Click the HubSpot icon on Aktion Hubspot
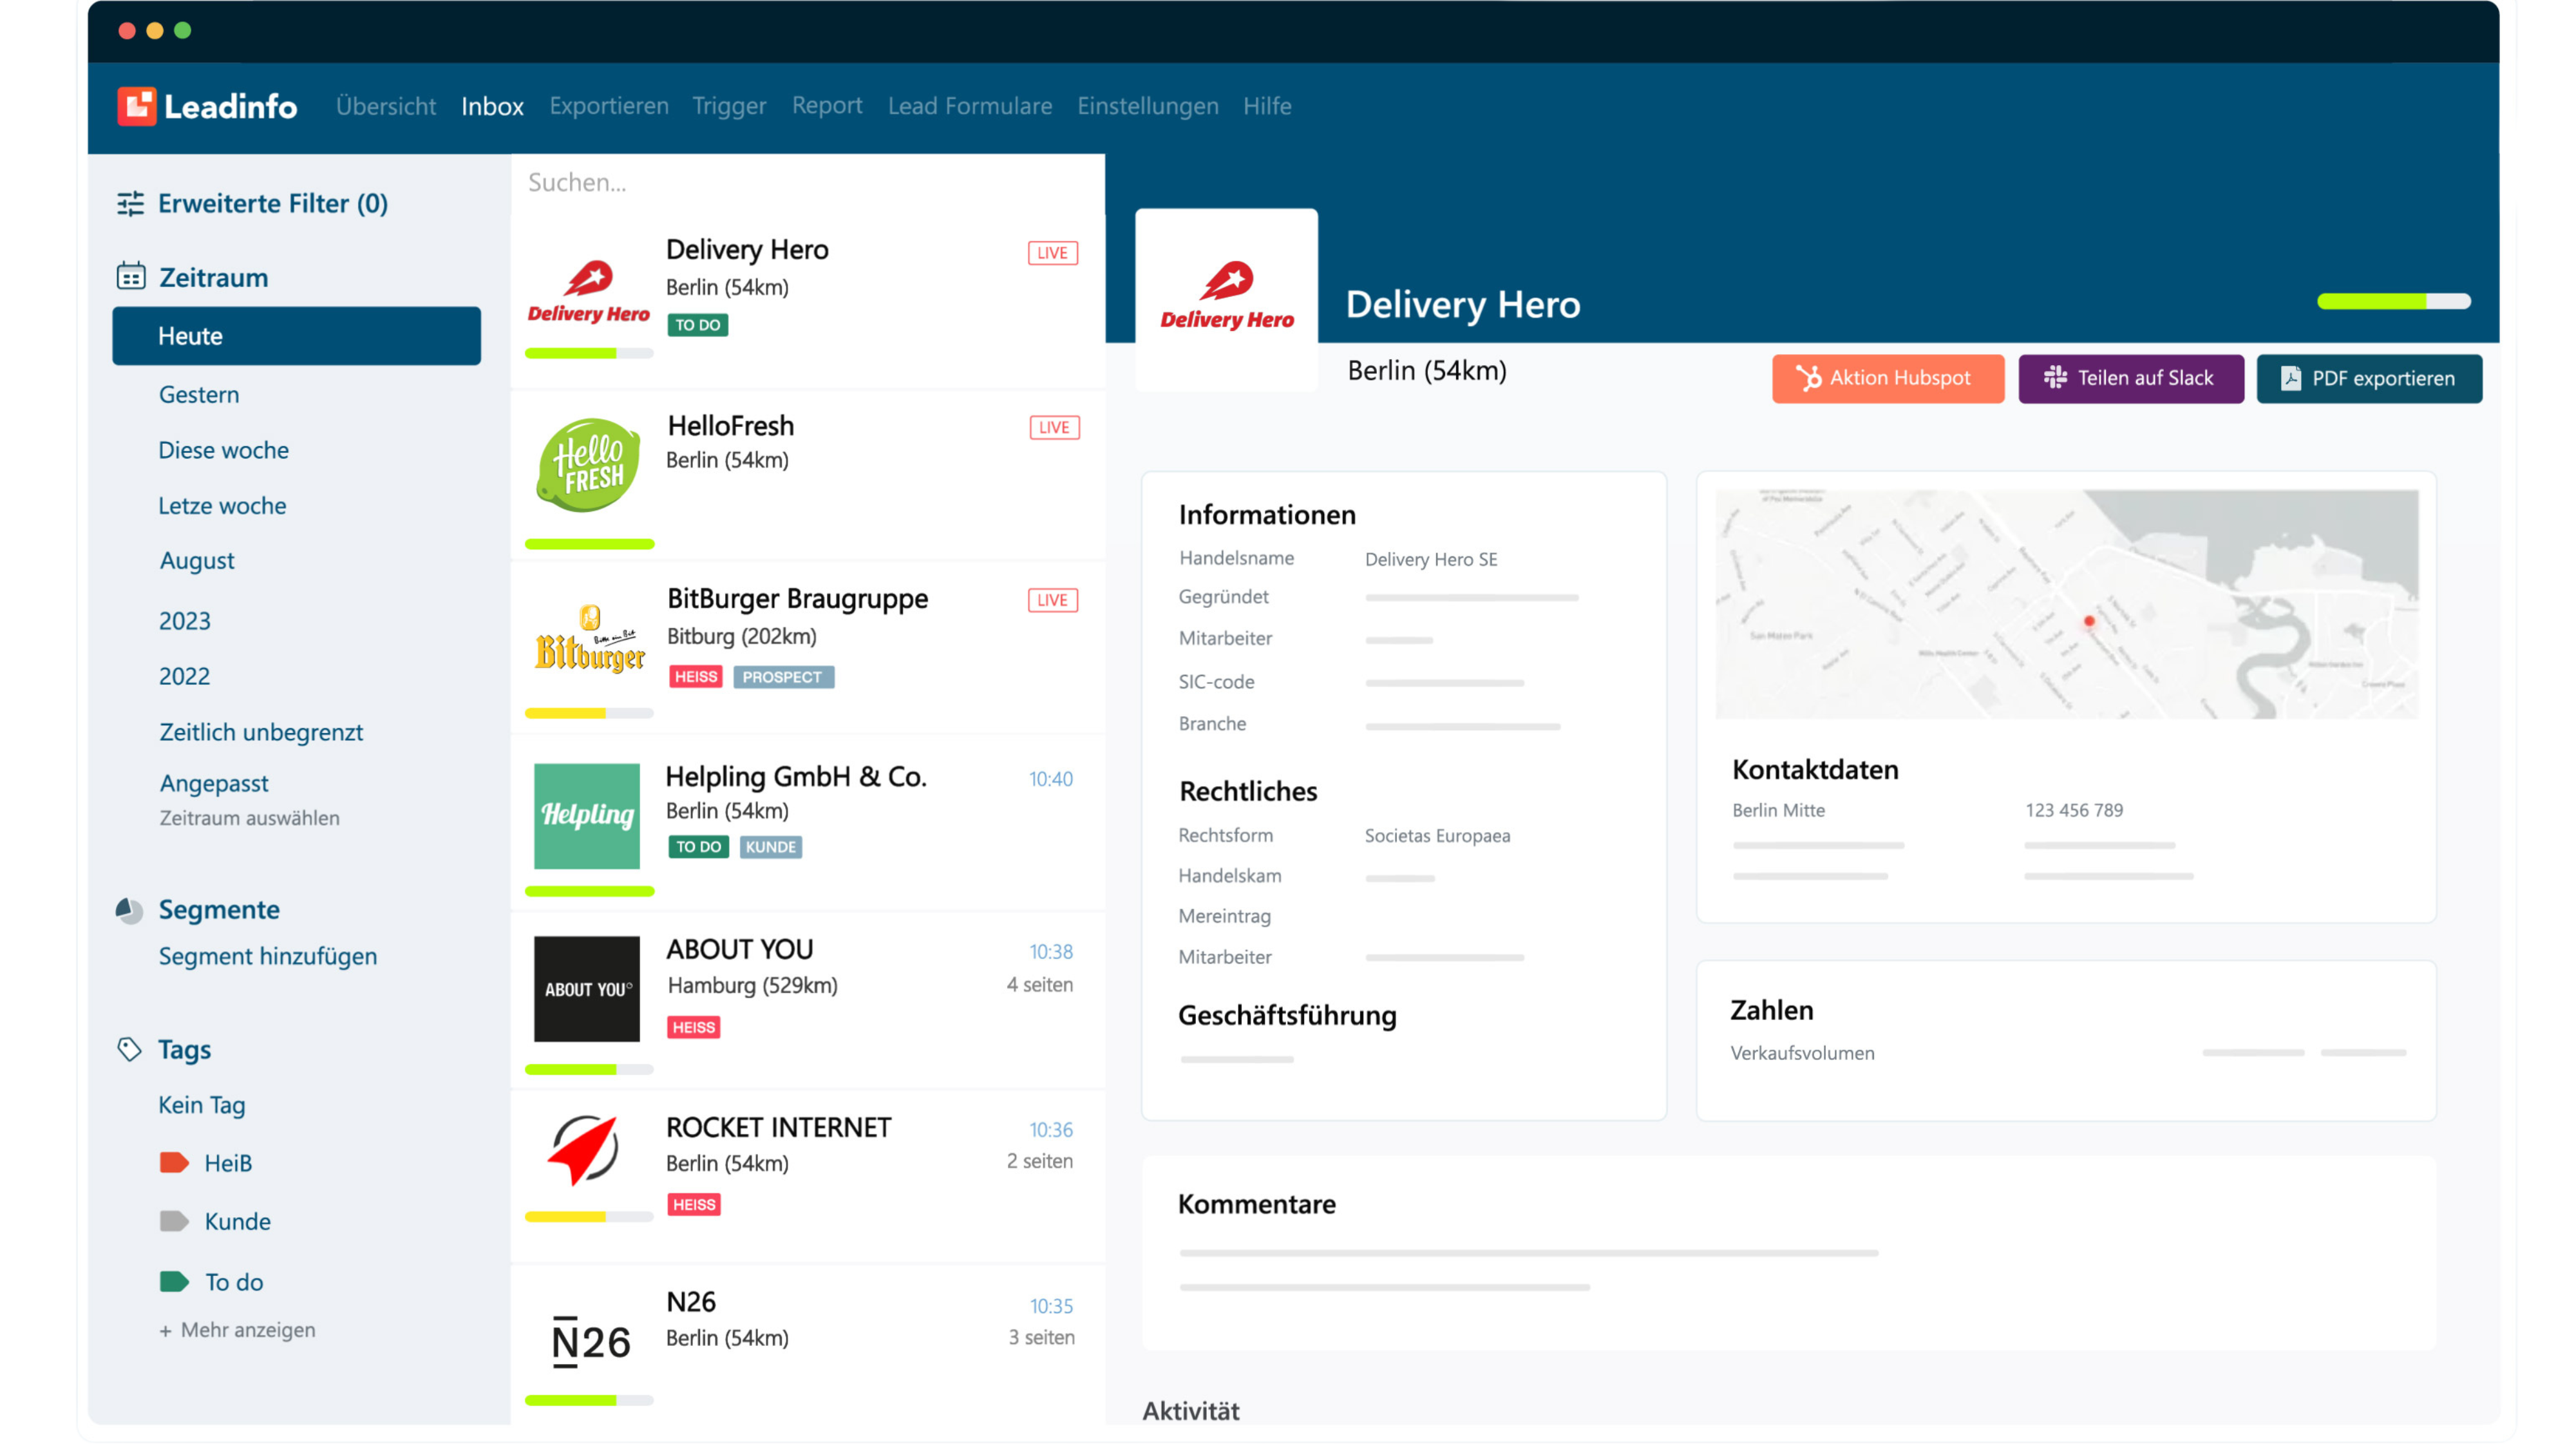Image resolution: width=2576 pixels, height=1449 pixels. (1808, 378)
